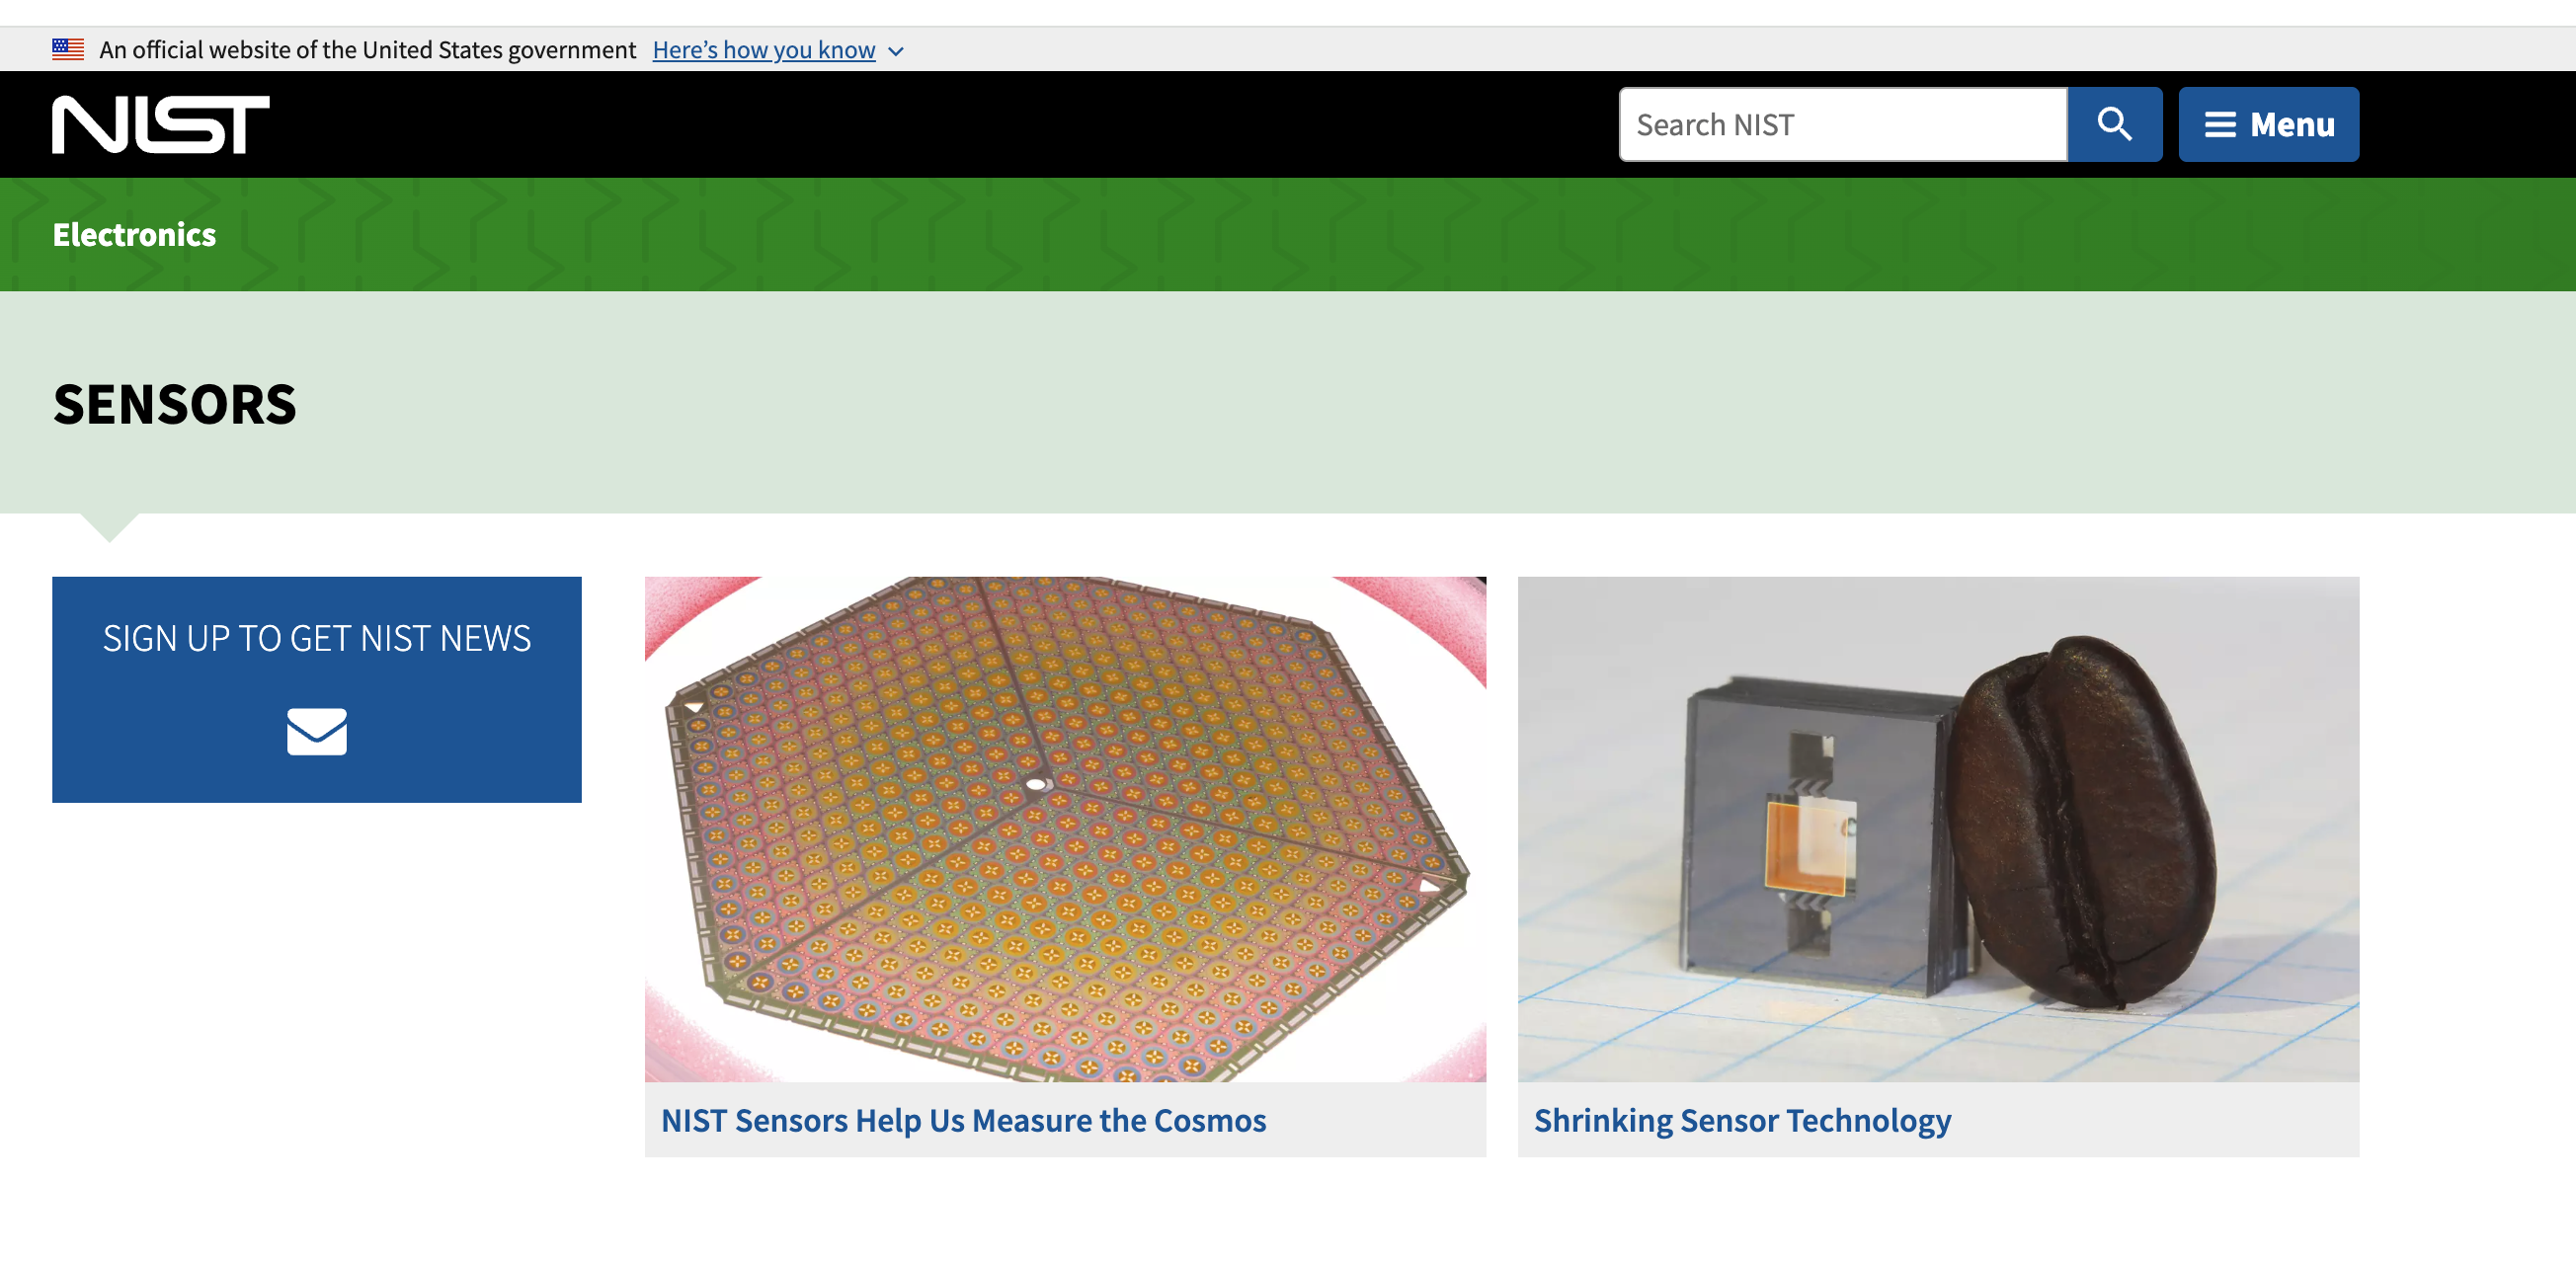Open the Menu button
Viewport: 2576px width, 1264px height.
coord(2268,124)
